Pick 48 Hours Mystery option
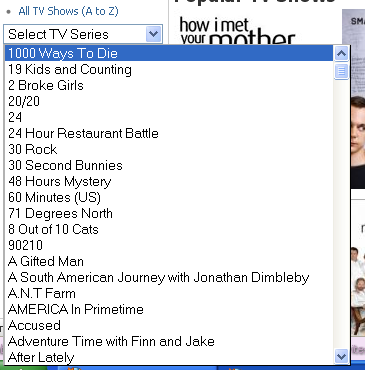This screenshot has height=370, width=365. tap(169, 181)
